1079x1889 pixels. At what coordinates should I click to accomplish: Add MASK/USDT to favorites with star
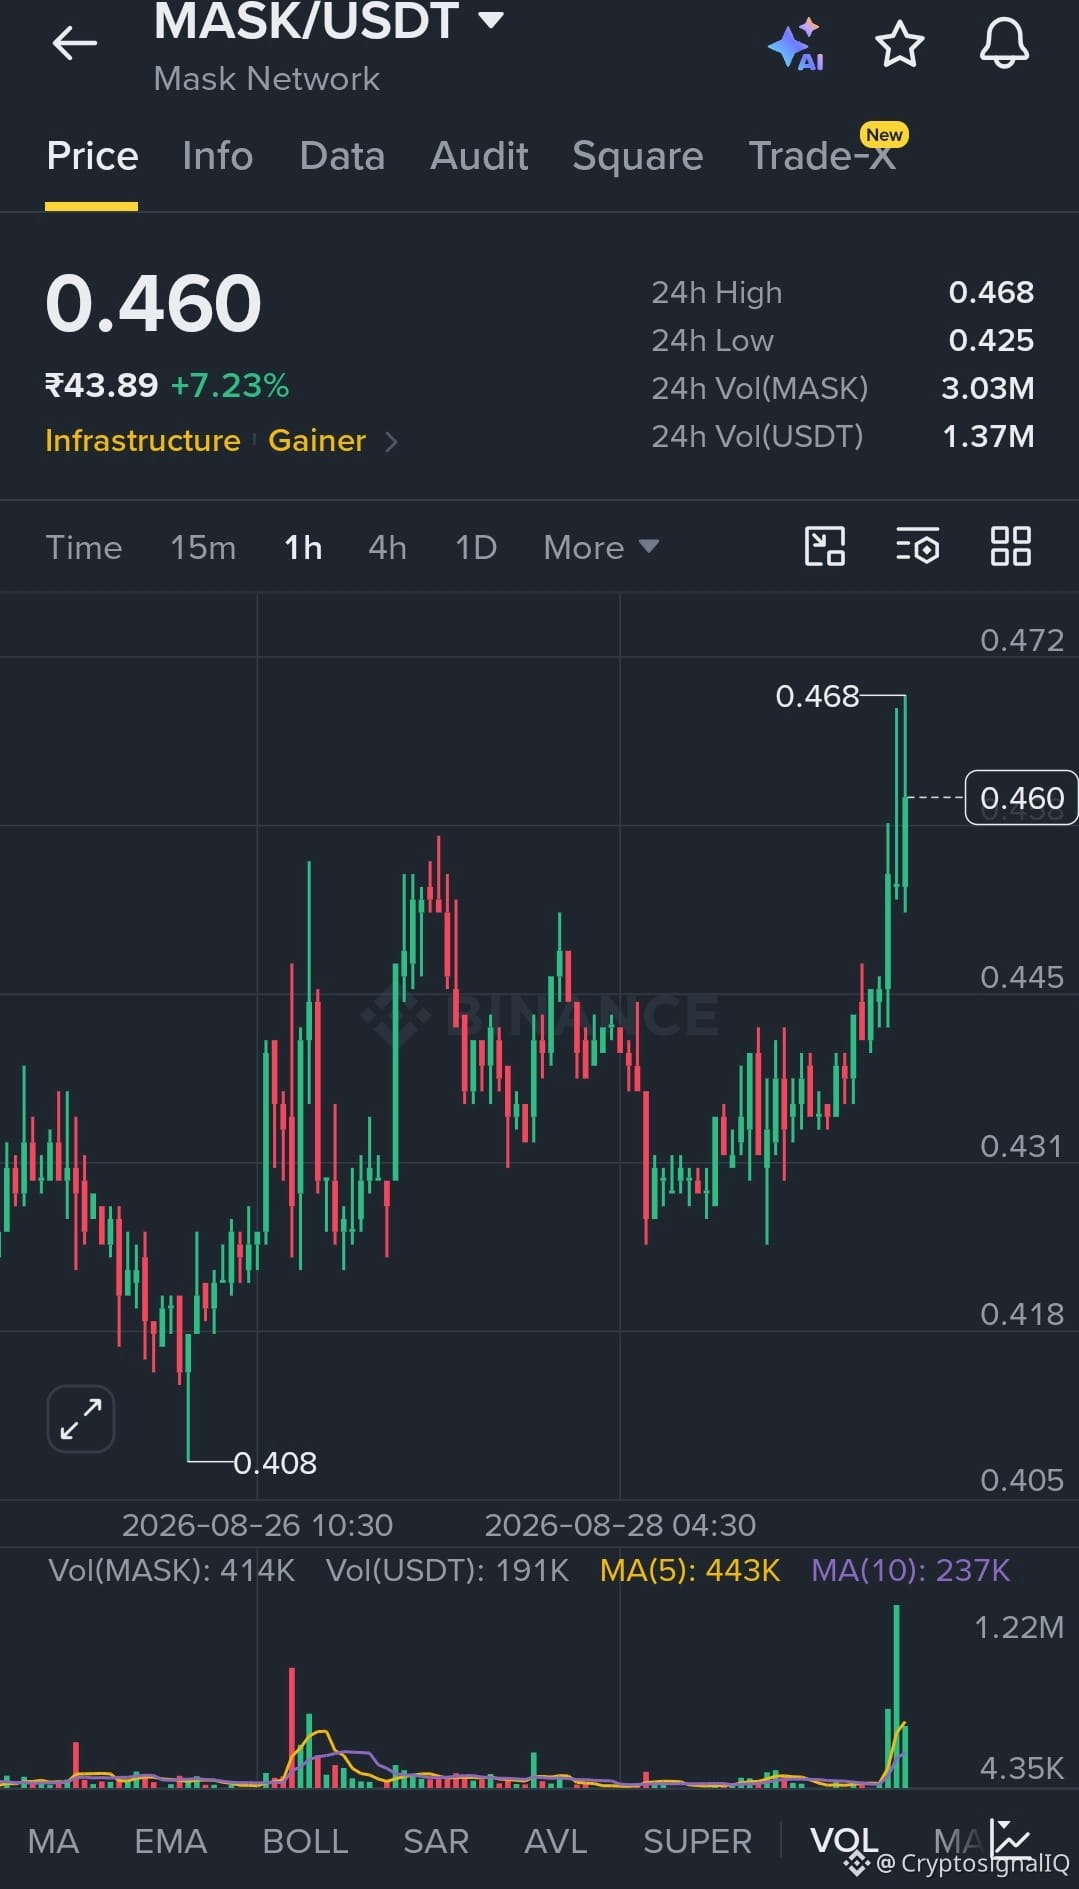point(899,44)
